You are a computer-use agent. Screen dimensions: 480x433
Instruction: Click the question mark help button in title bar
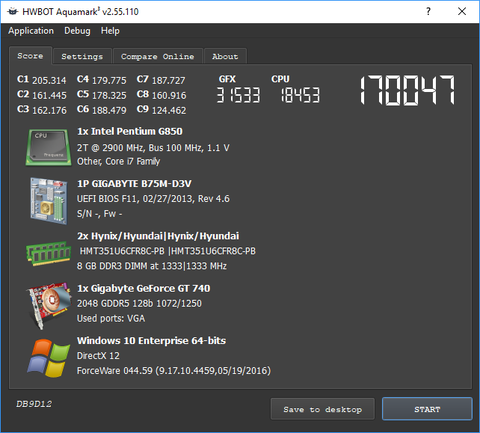[428, 12]
